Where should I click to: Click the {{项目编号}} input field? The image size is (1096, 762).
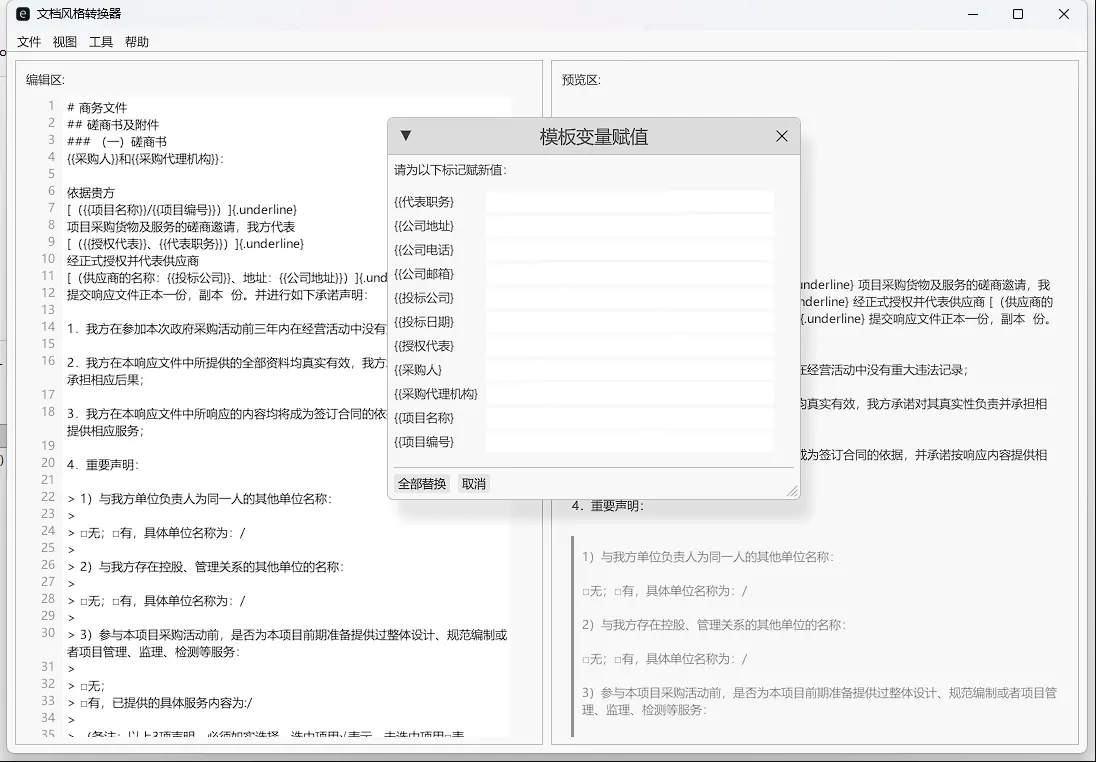(630, 441)
